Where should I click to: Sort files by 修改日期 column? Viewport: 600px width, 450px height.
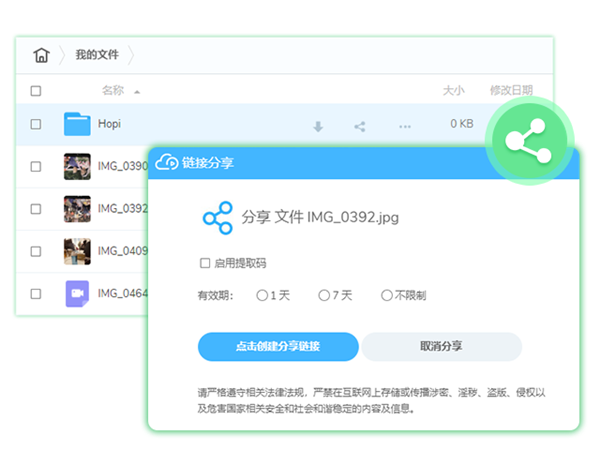click(511, 90)
